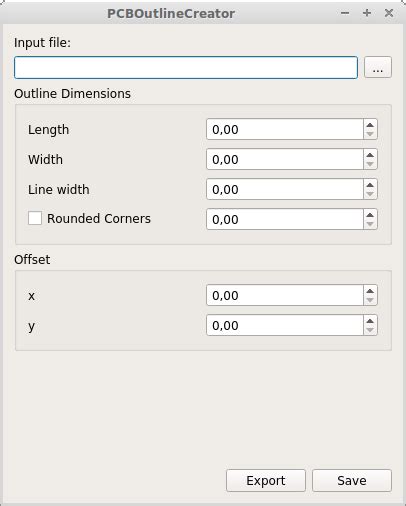The image size is (406, 506).
Task: Increase the x offset value
Action: (370, 291)
